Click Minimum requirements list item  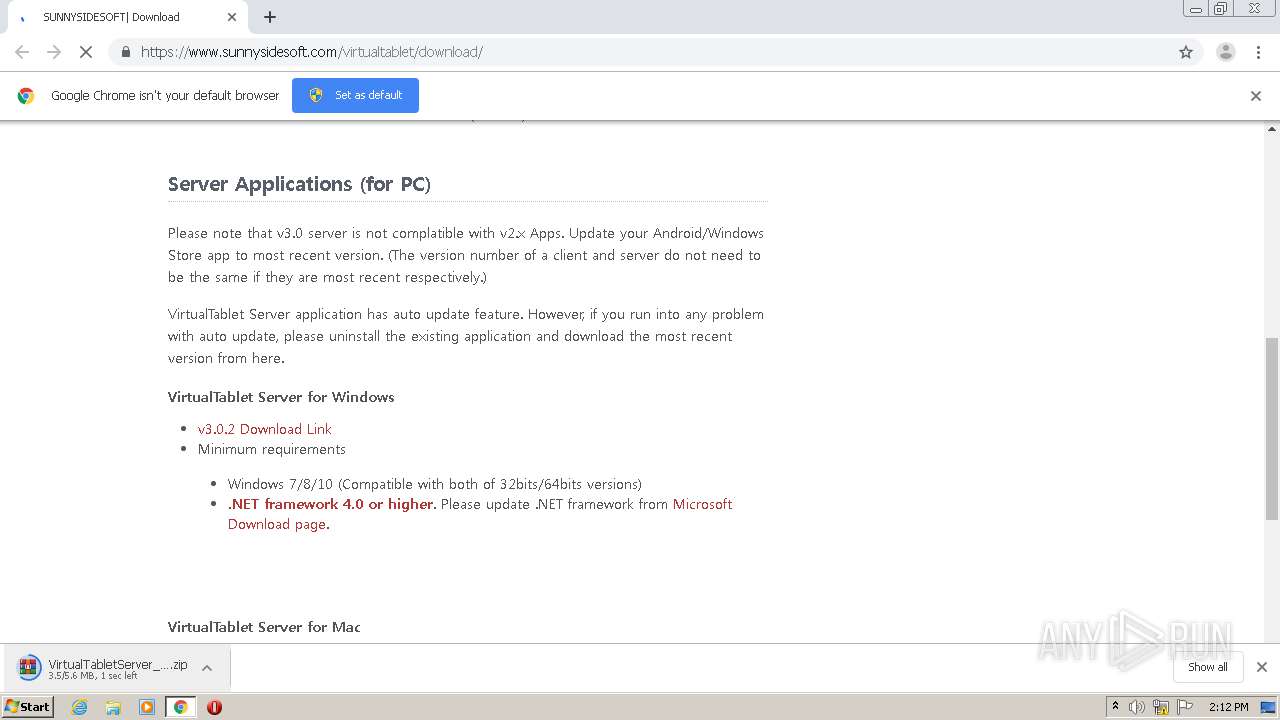click(x=272, y=449)
